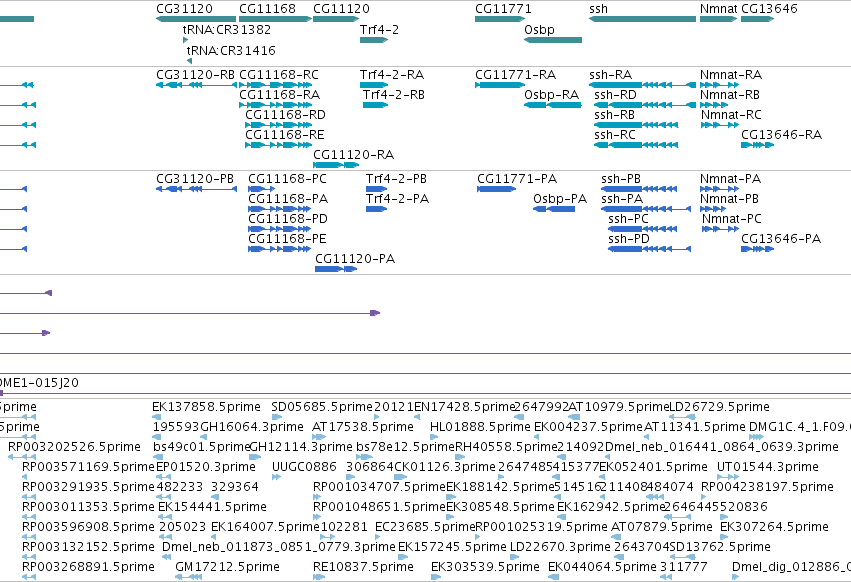Select transcript CG11771-RA
This screenshot has width=851, height=582.
coord(516,74)
